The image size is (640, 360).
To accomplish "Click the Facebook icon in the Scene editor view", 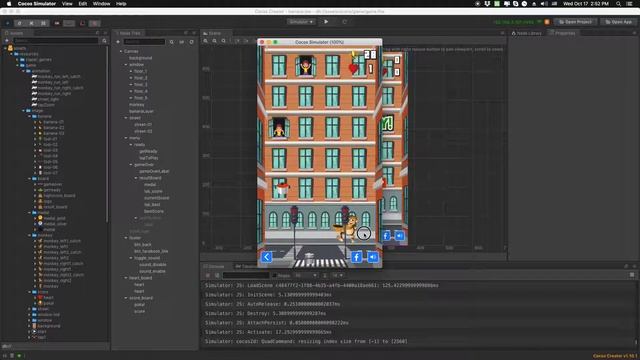I will coord(386,236).
